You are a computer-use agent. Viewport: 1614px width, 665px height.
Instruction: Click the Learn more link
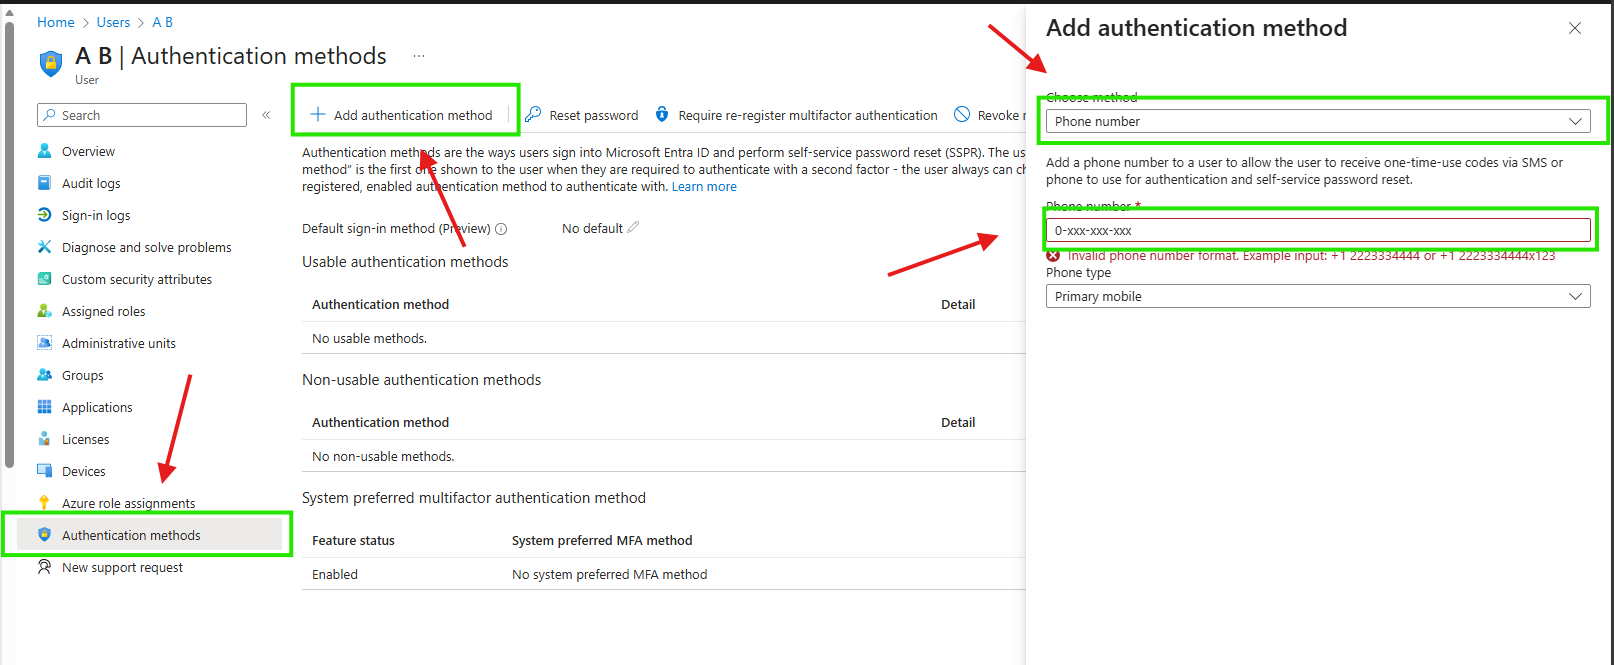(x=704, y=187)
